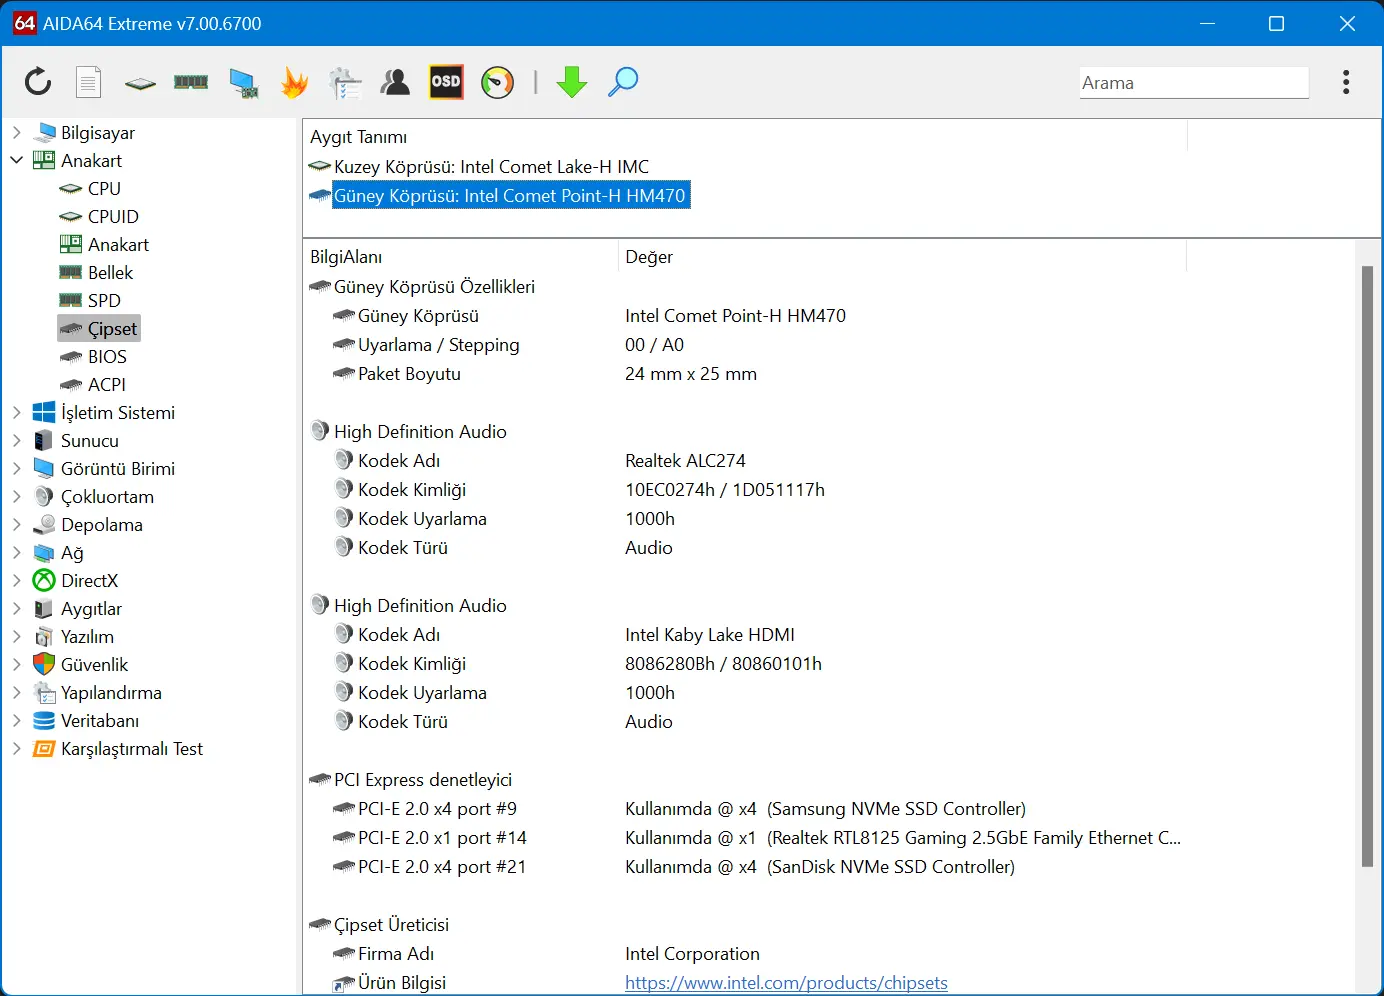Expand the Sunucu tree node
The height and width of the screenshot is (996, 1384).
click(x=16, y=440)
